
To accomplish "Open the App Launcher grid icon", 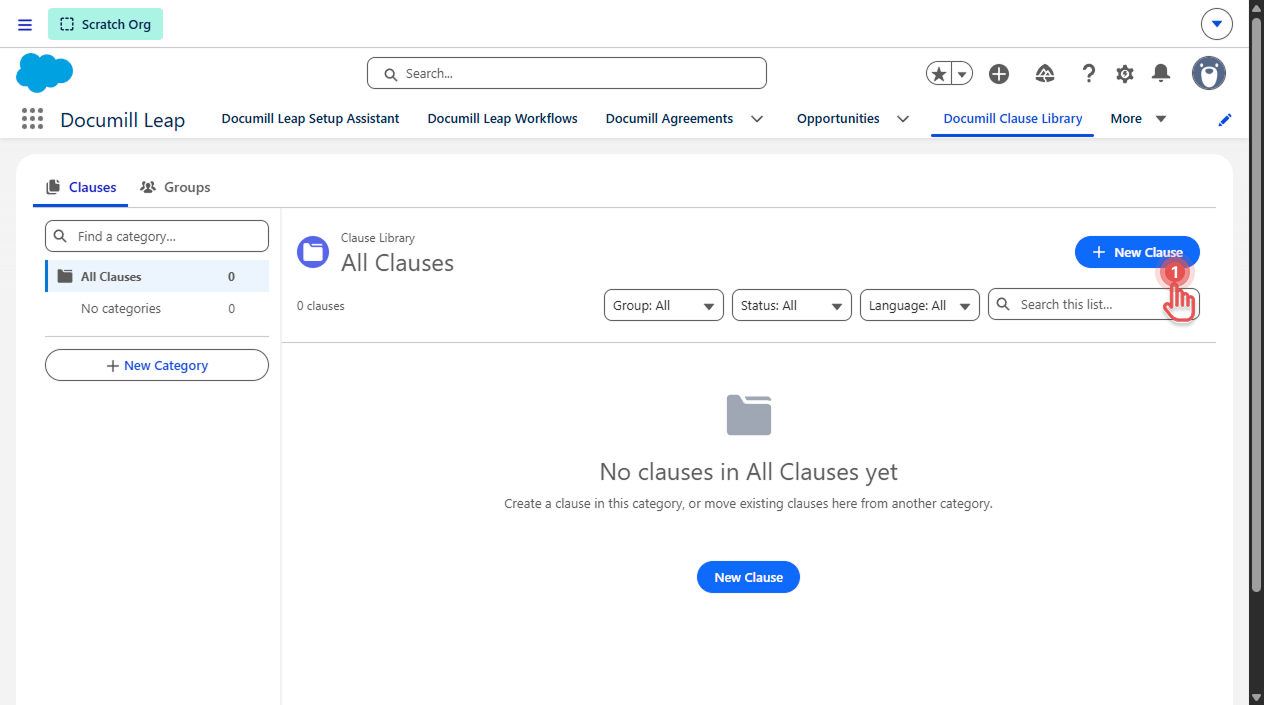I will pyautogui.click(x=32, y=119).
